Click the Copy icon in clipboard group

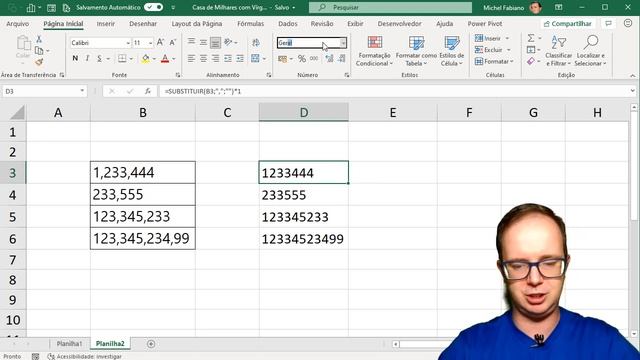tap(39, 51)
